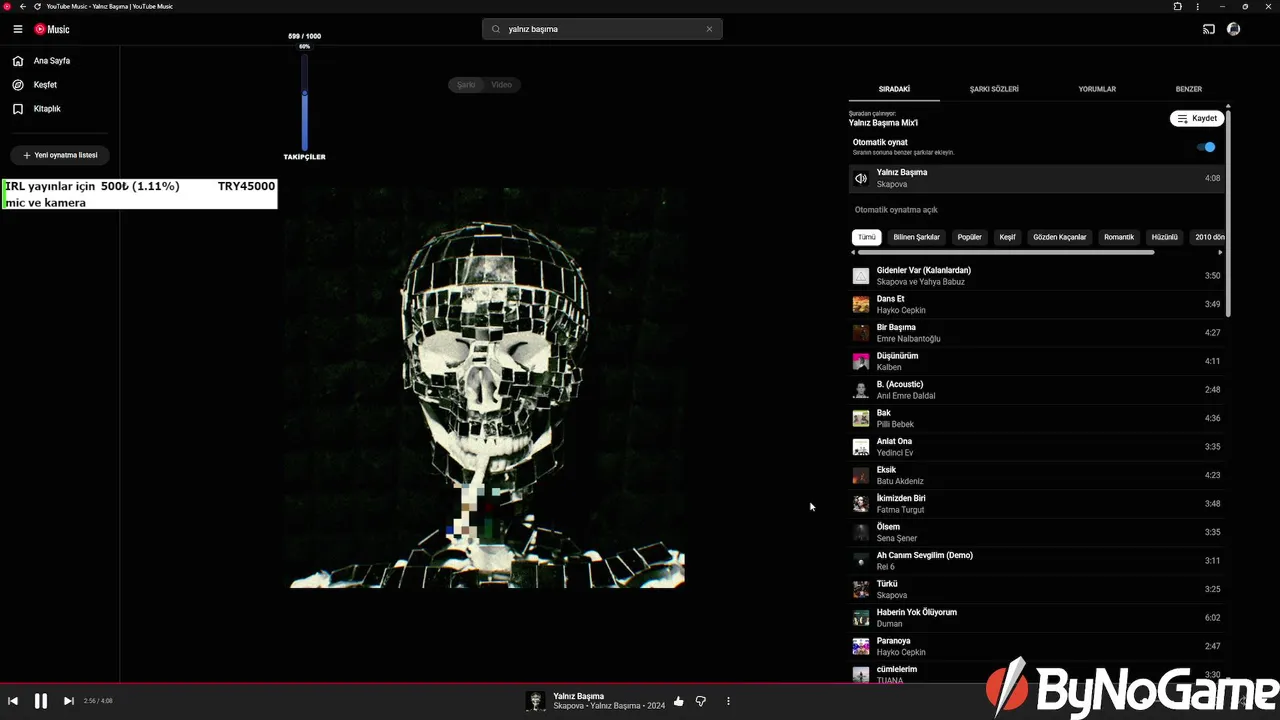
Task: Open the ŞARKI SÖZLERİ tab
Action: click(994, 89)
